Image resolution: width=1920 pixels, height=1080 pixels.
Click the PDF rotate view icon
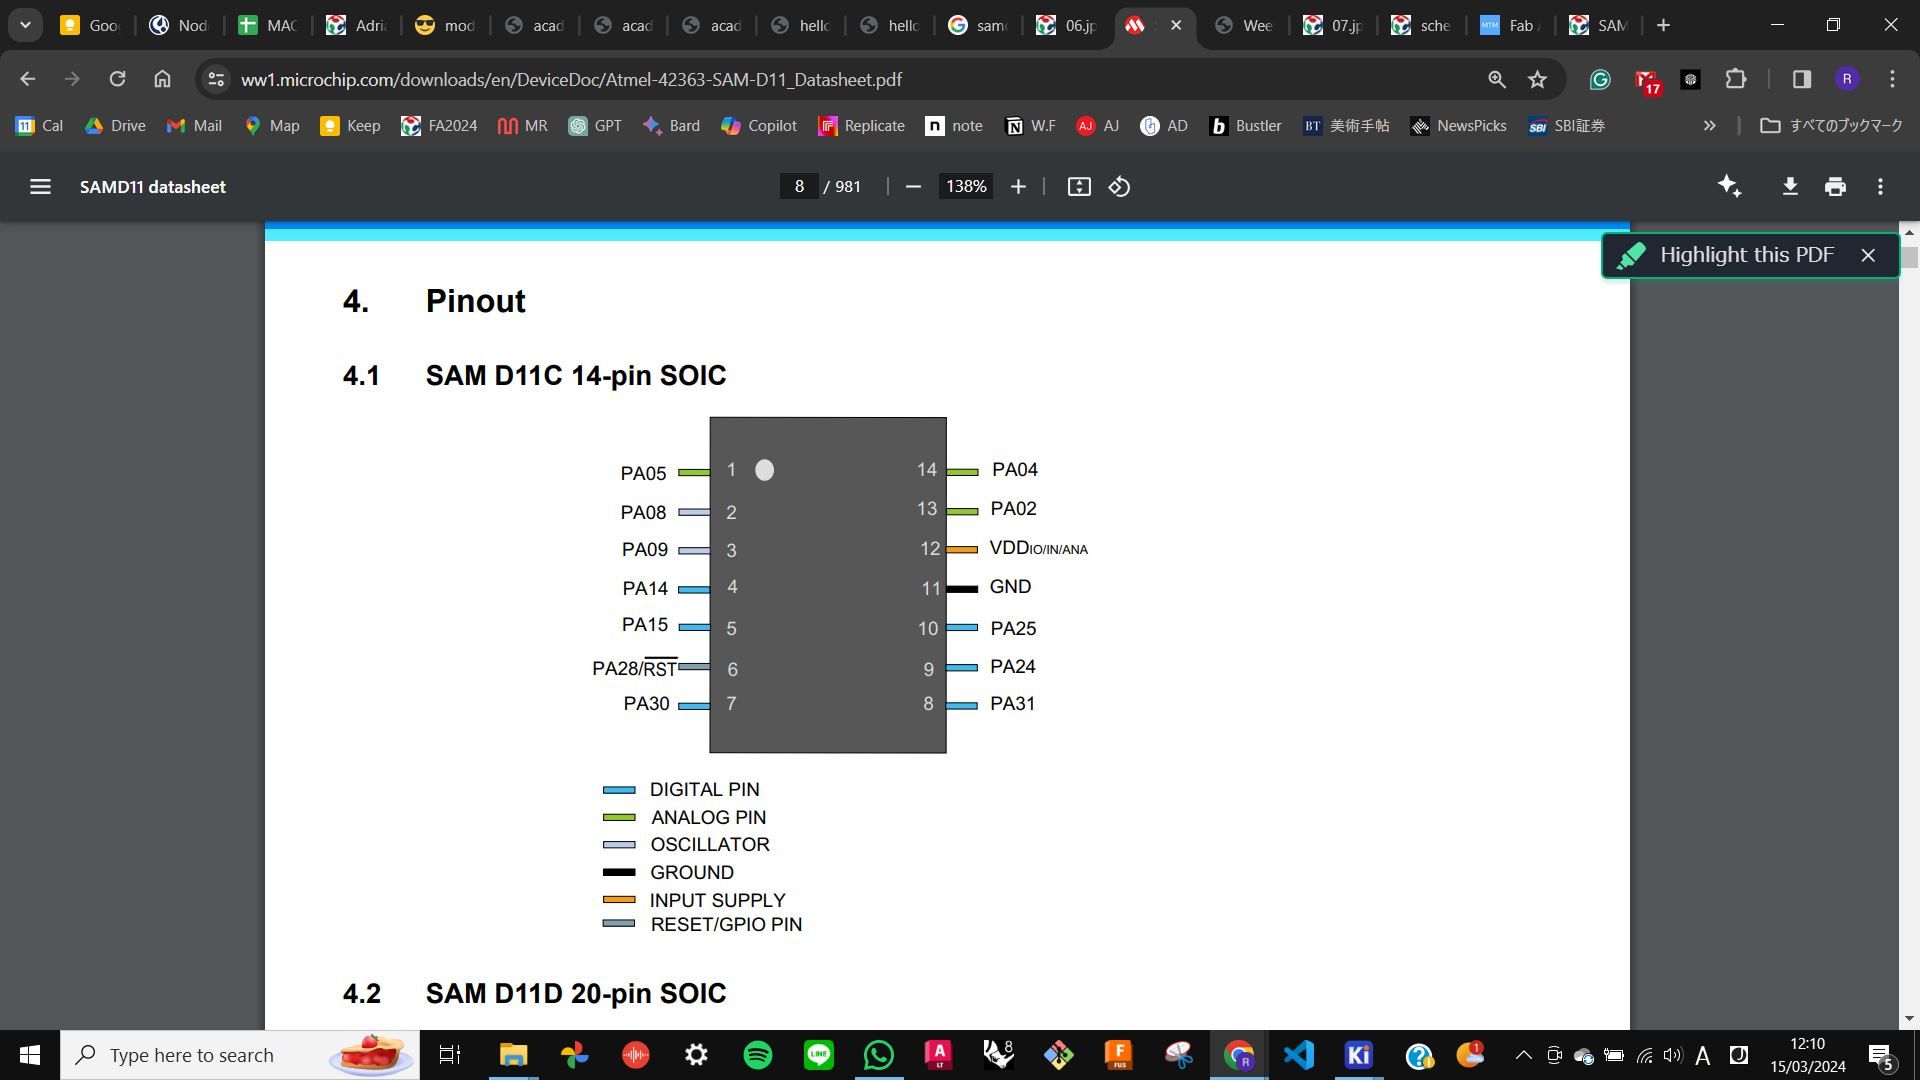click(1118, 186)
